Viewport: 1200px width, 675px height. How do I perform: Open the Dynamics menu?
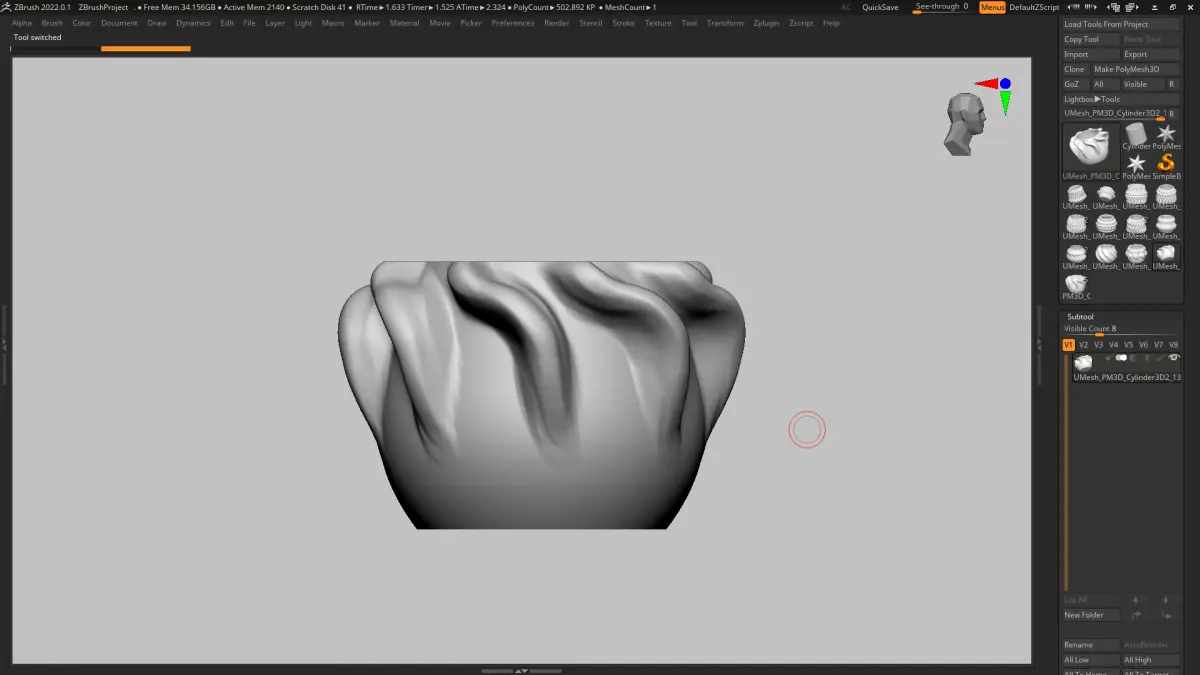tap(193, 23)
